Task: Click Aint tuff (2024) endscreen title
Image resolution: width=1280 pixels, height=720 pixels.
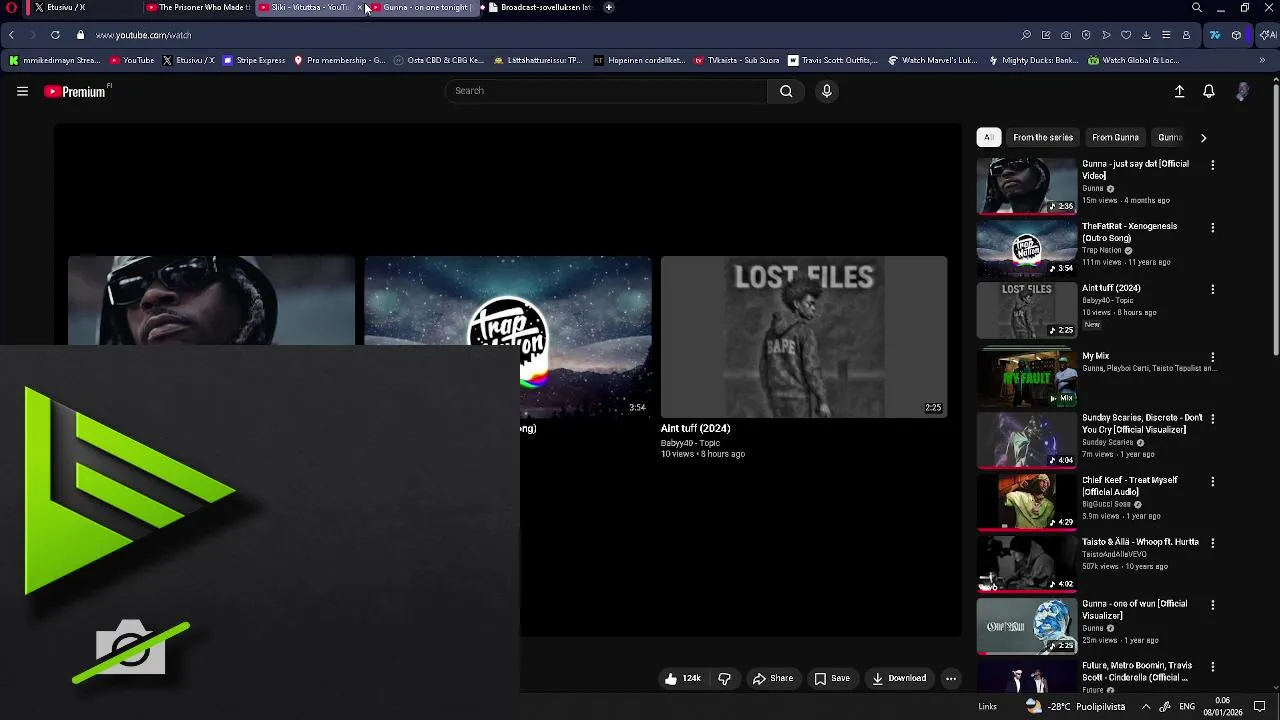Action: (695, 428)
